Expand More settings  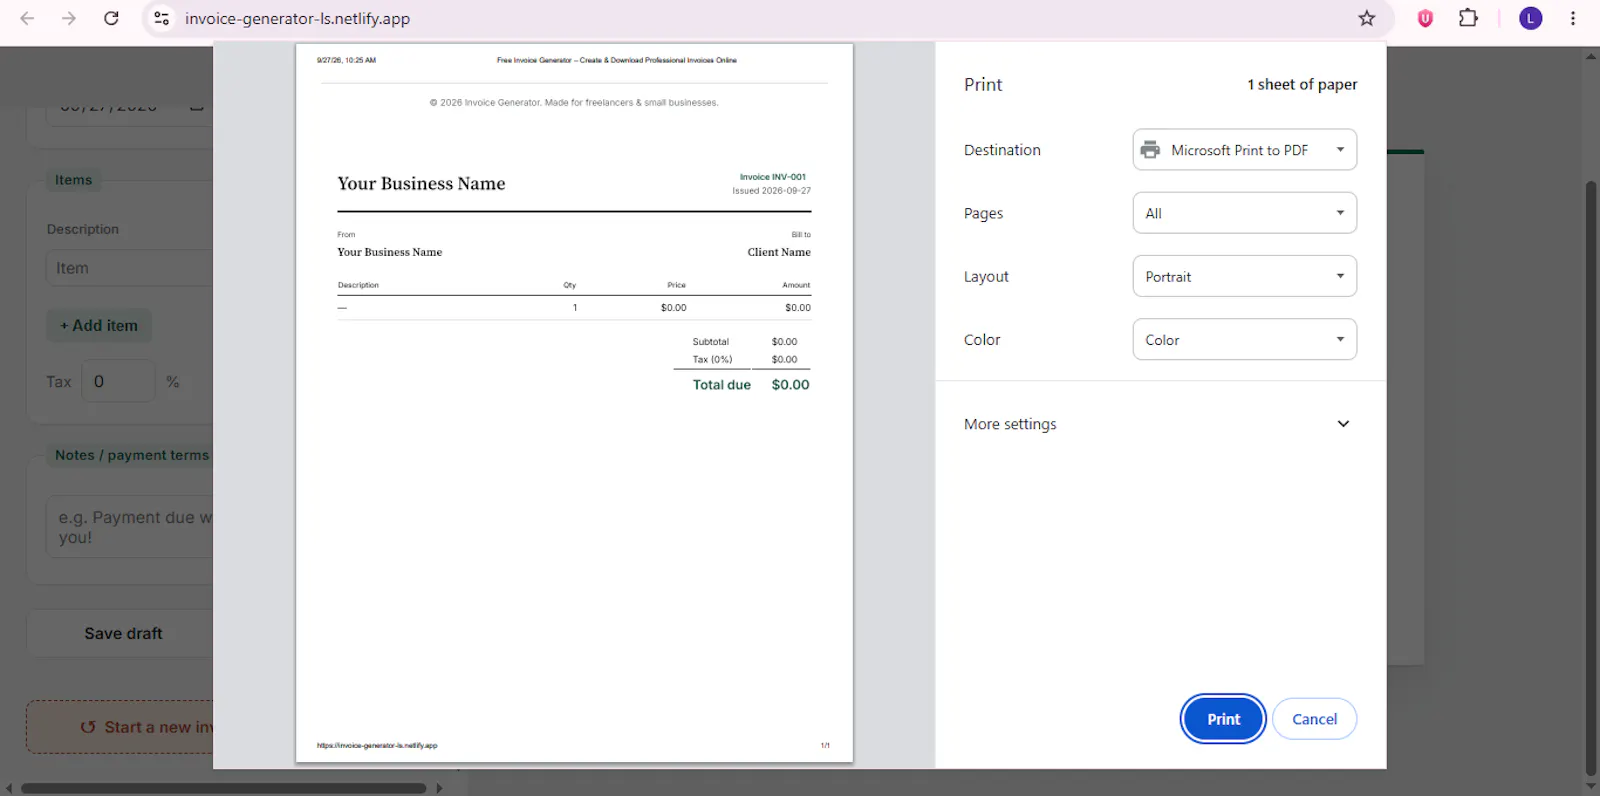point(1158,424)
